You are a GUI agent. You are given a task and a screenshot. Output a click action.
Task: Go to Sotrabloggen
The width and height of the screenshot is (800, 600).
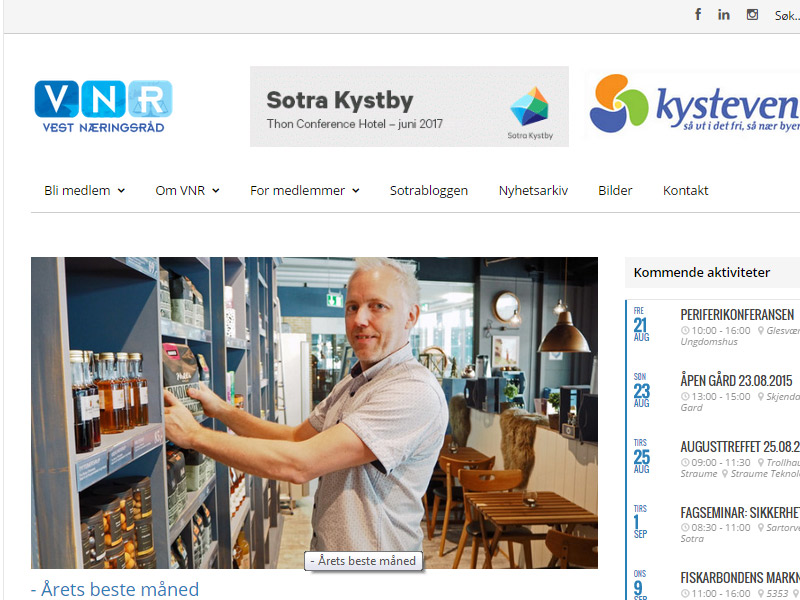[429, 190]
